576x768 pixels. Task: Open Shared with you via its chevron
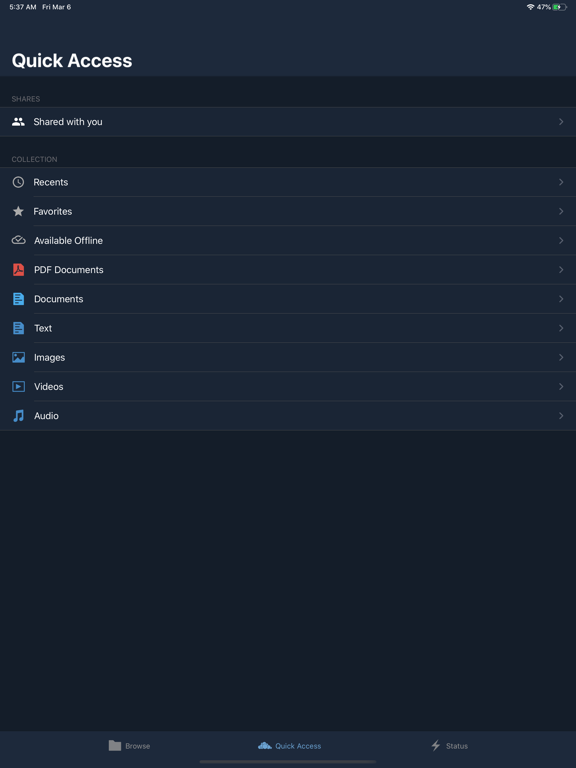point(561,122)
